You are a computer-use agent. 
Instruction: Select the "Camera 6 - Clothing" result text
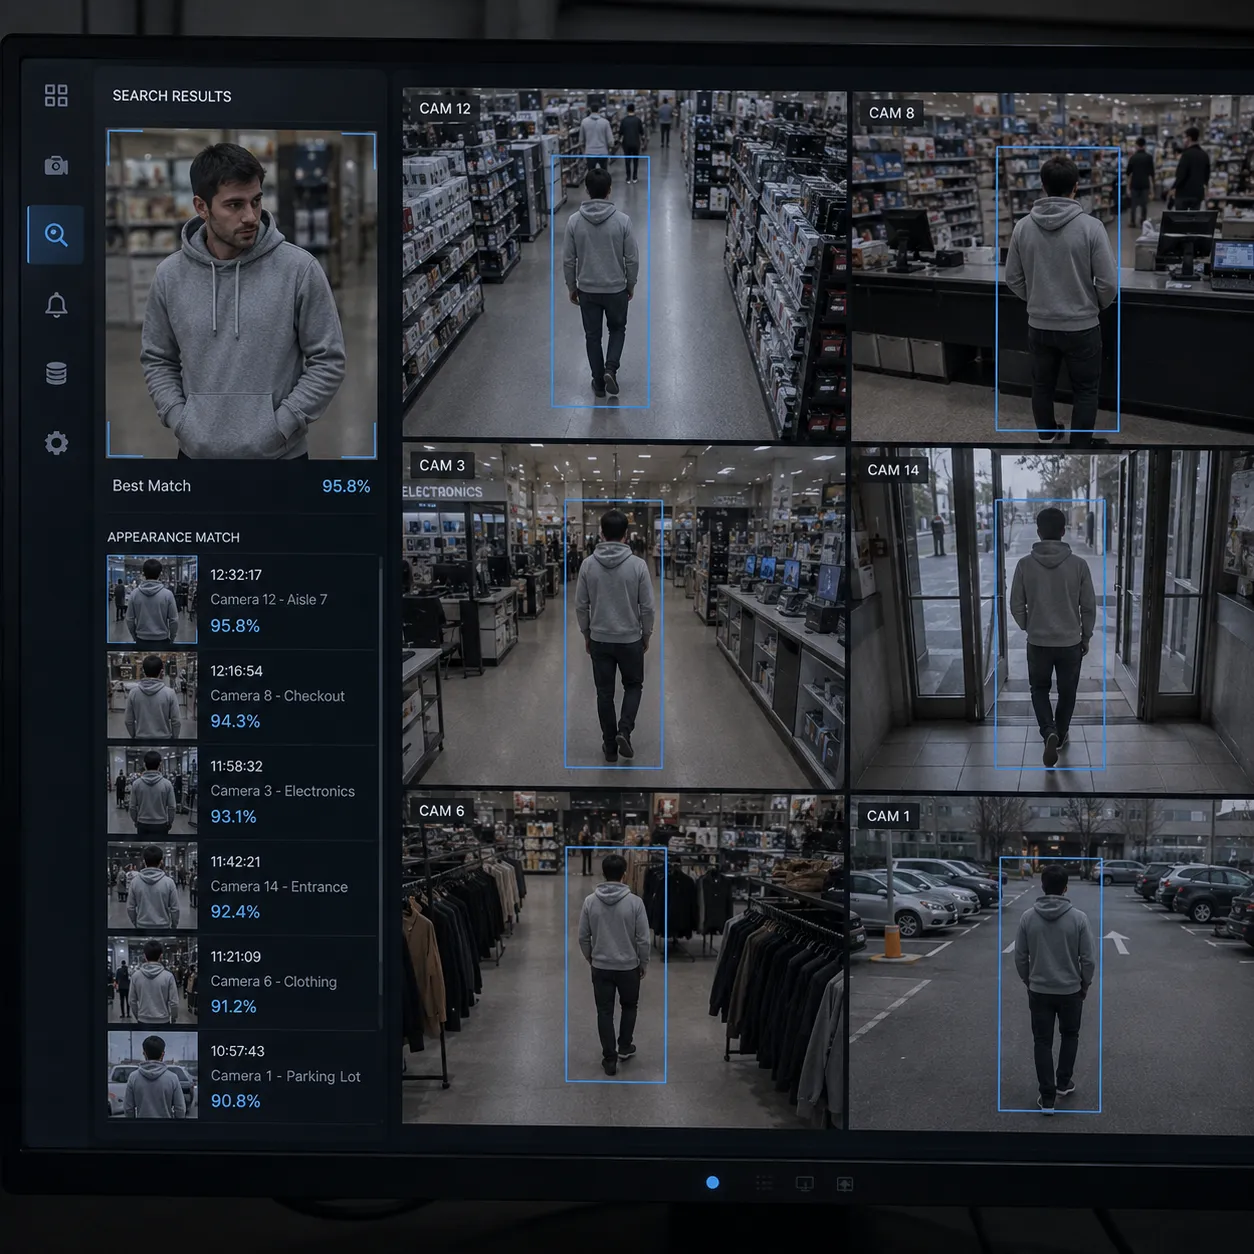coord(273,982)
